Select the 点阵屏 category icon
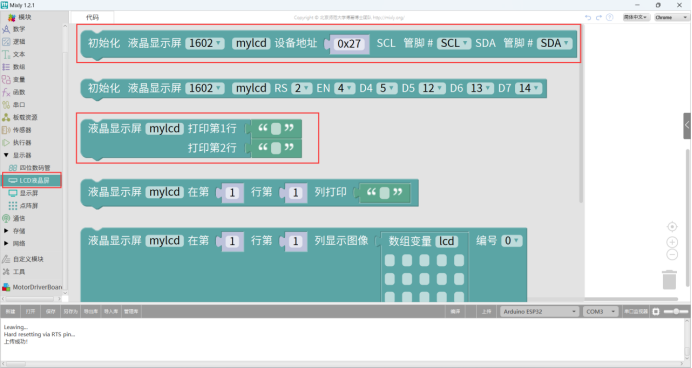 click(13, 206)
